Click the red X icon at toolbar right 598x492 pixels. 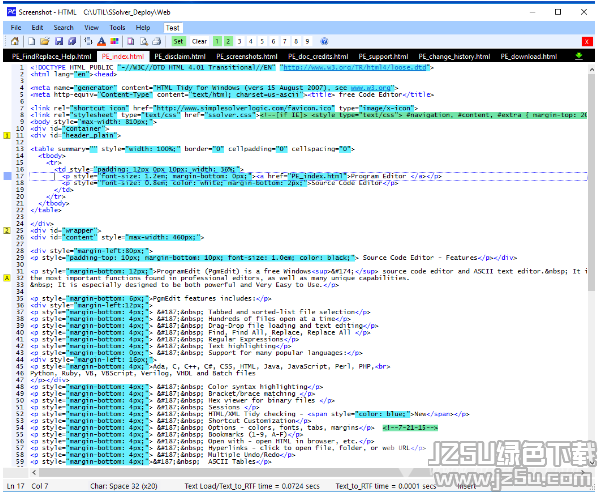587,41
